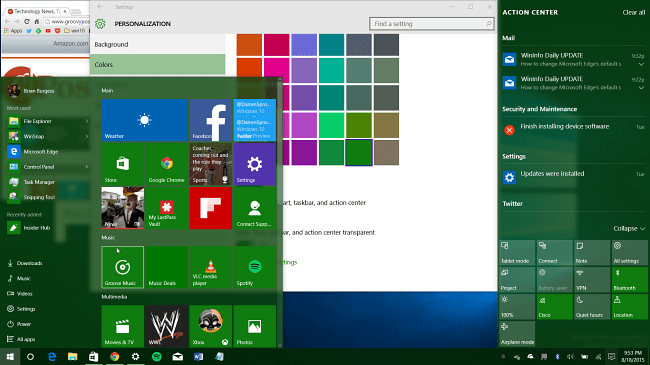
Task: Open the News photo tile
Action: [123, 208]
